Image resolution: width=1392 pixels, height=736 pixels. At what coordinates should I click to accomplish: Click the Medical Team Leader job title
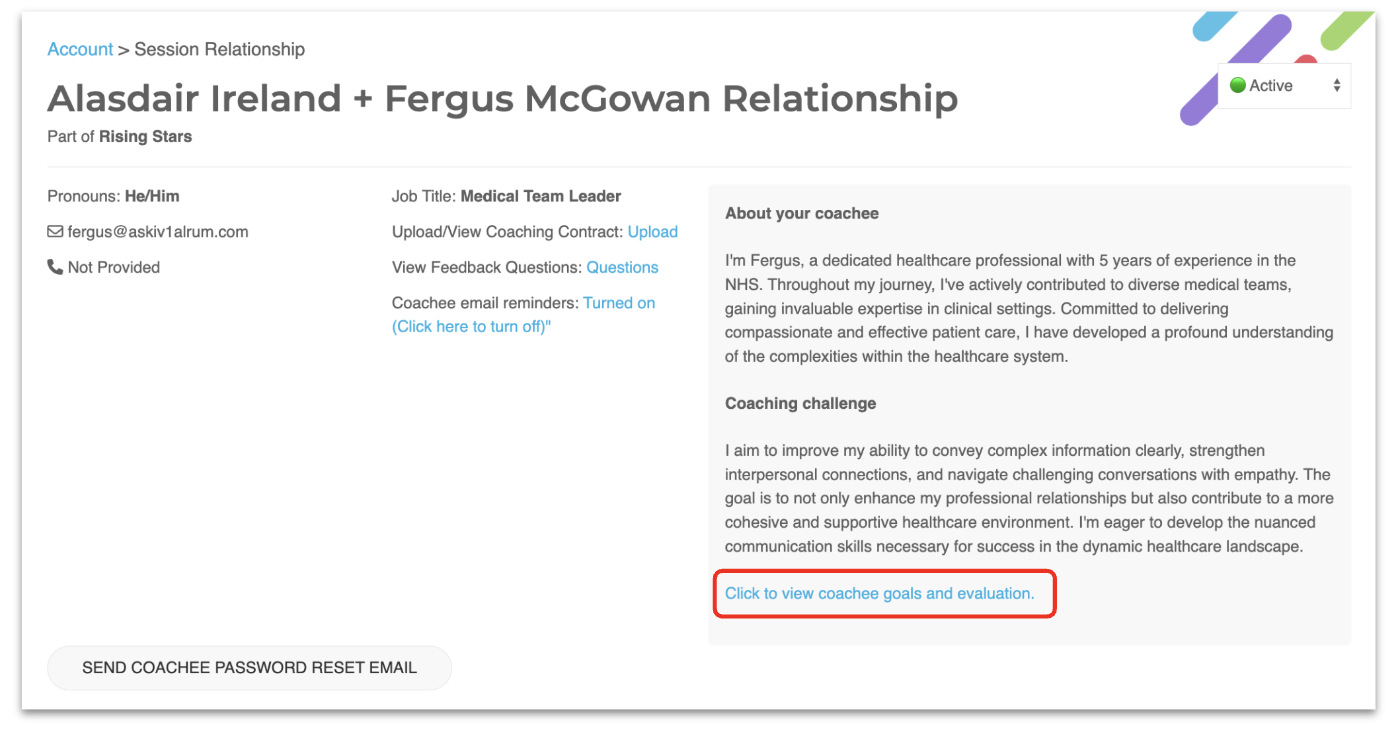[x=541, y=196]
